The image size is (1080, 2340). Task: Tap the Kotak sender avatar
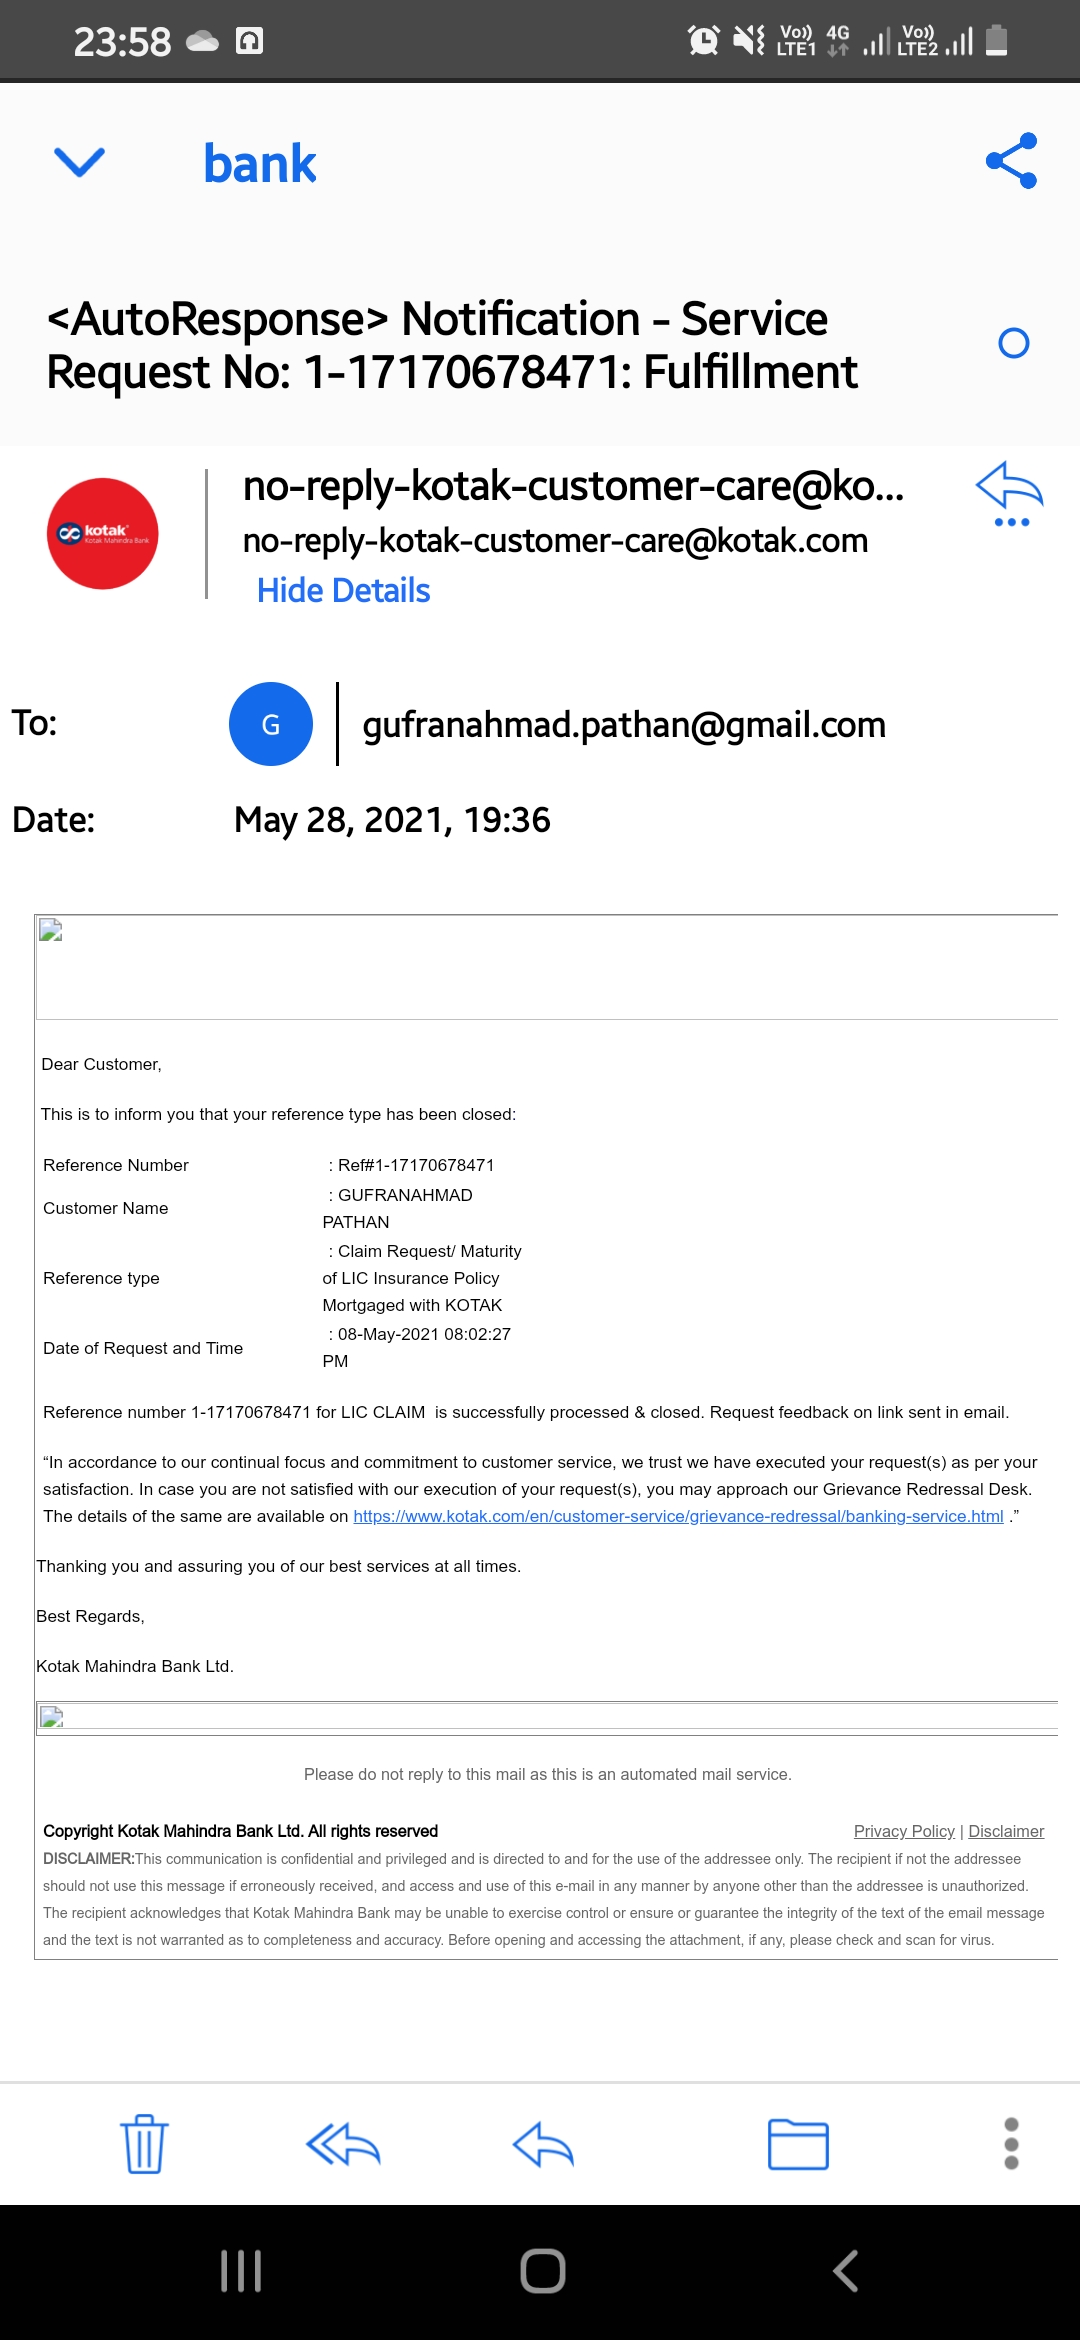103,534
